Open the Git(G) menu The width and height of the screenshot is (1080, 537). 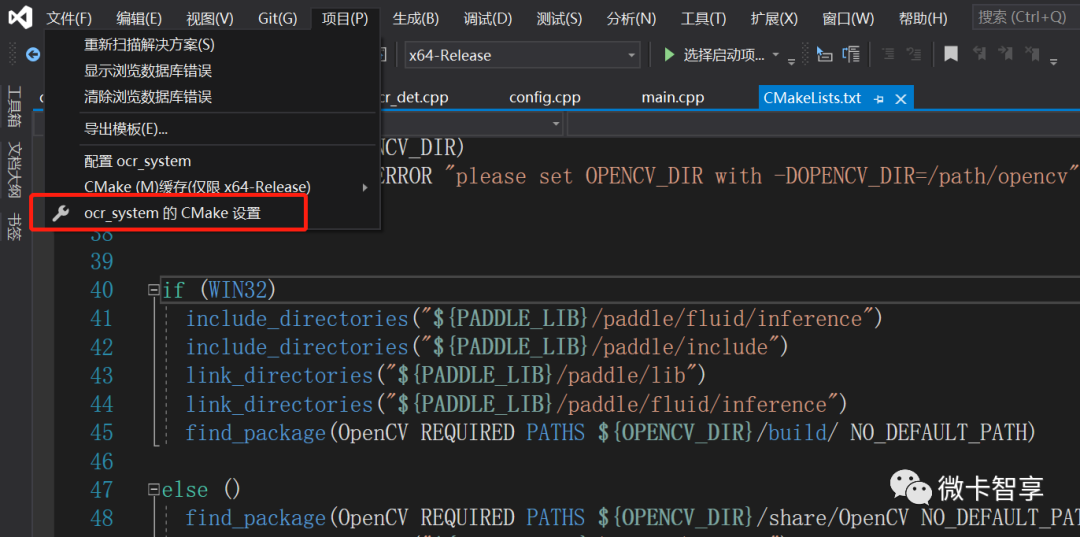[278, 19]
